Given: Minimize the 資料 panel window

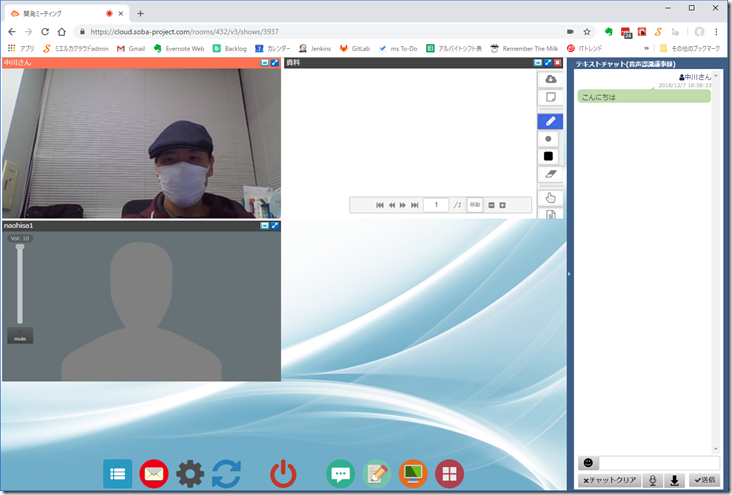Looking at the screenshot, I should 538,63.
